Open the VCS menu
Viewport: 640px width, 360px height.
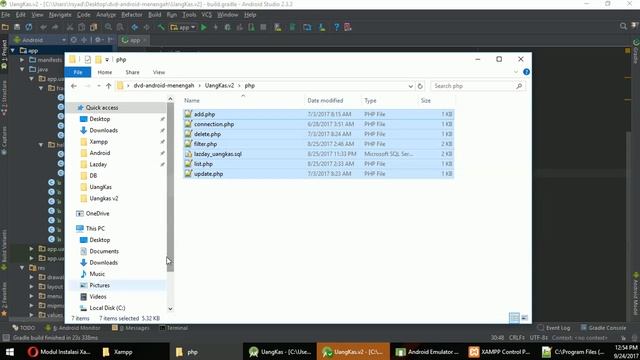[x=207, y=15]
